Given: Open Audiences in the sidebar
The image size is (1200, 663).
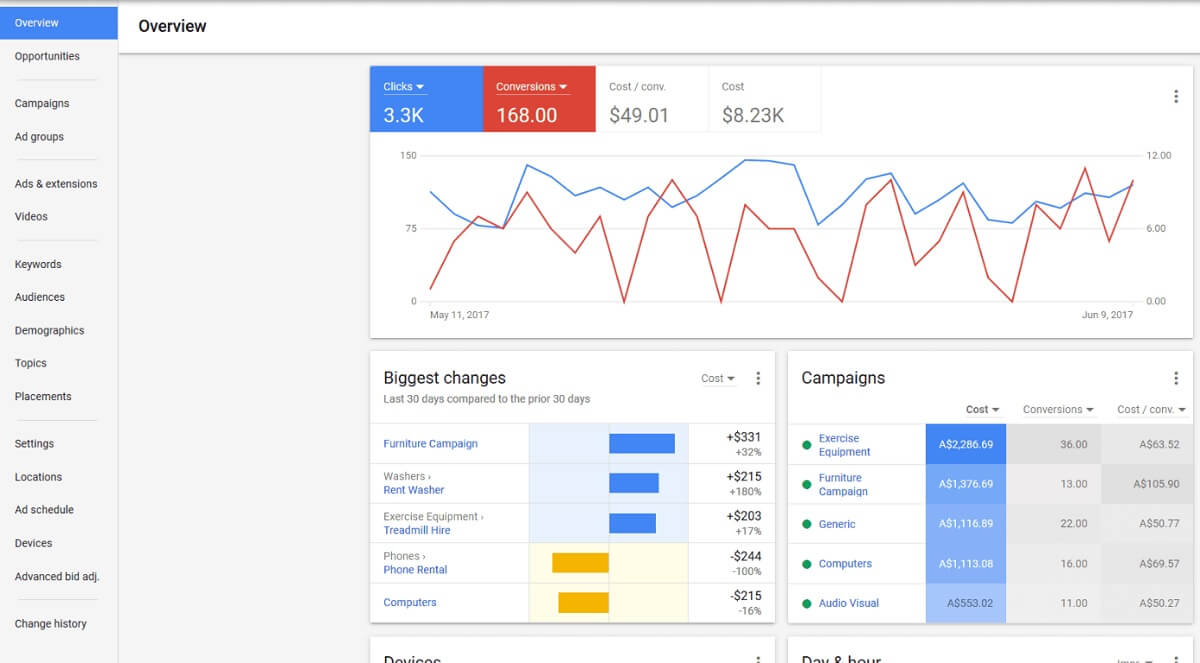Looking at the screenshot, I should tap(40, 298).
